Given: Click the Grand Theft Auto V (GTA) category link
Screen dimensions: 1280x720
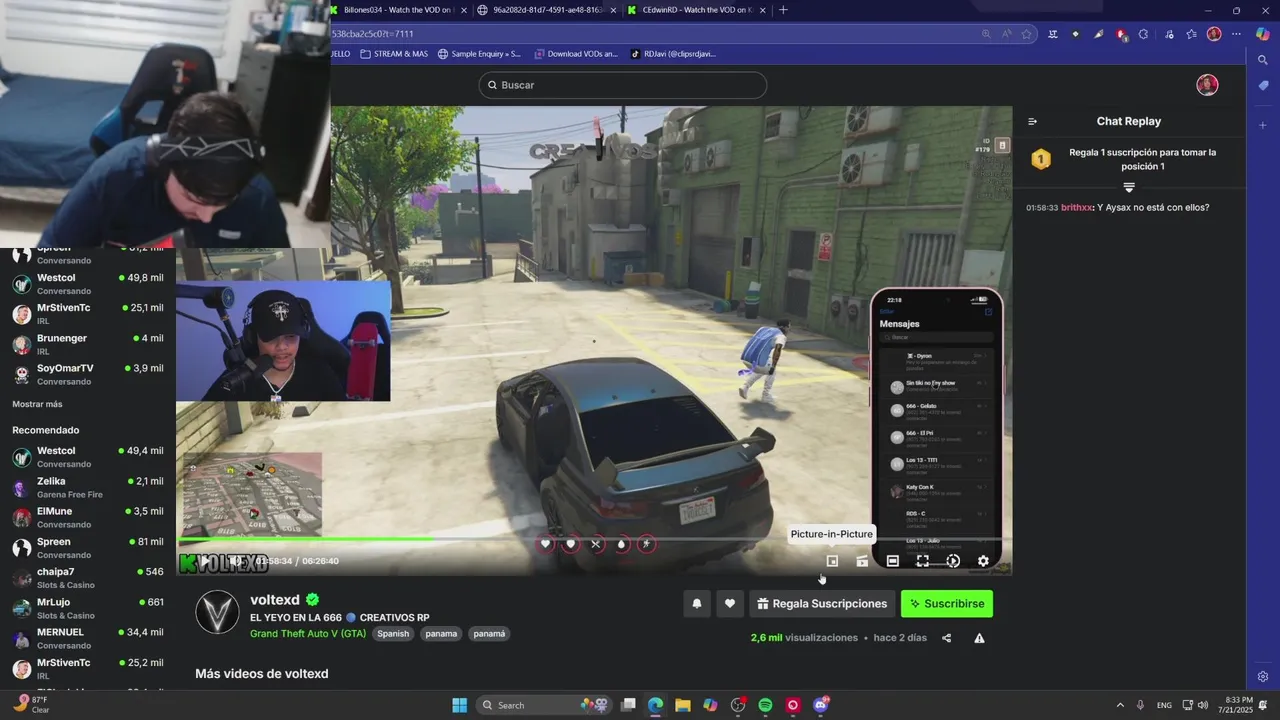Looking at the screenshot, I should [308, 634].
